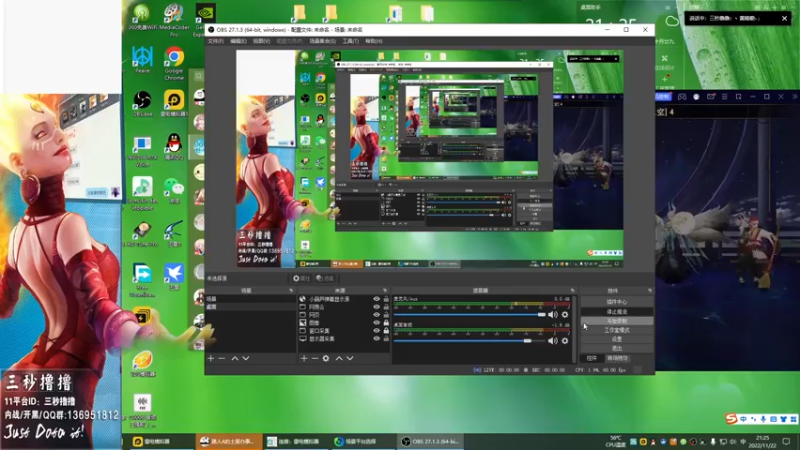This screenshot has width=800, height=450.
Task: Open the 场景集合(S) menu
Action: (x=322, y=41)
